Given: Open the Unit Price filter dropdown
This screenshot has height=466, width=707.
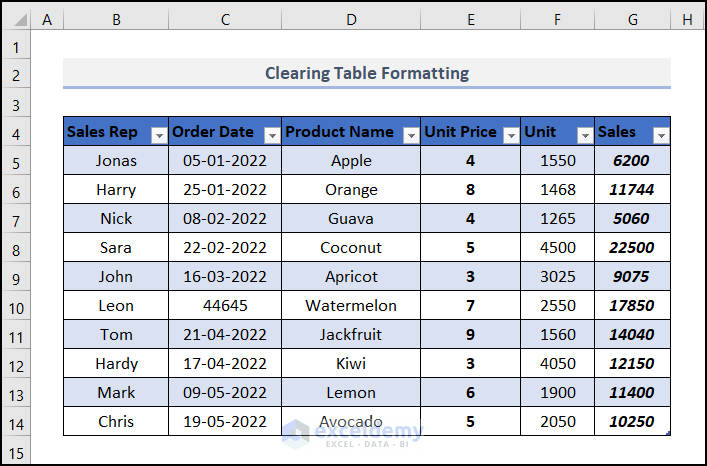Looking at the screenshot, I should (510, 134).
